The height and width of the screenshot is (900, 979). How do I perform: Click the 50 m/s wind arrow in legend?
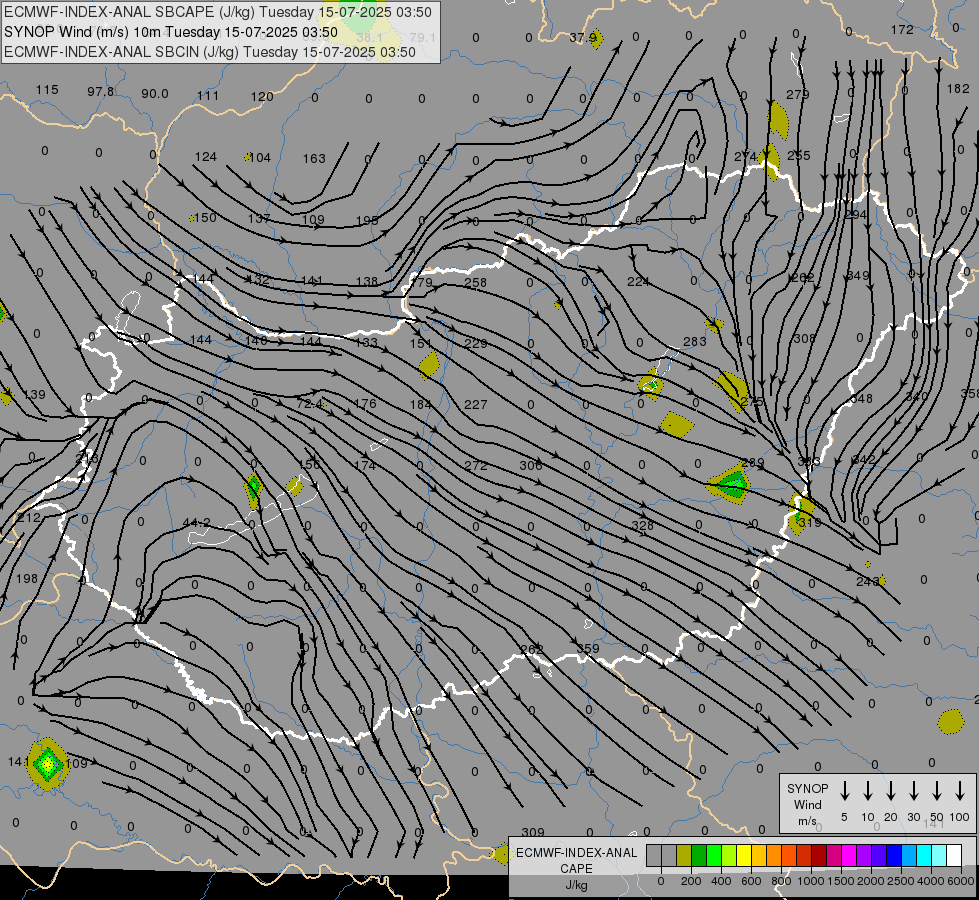937,790
